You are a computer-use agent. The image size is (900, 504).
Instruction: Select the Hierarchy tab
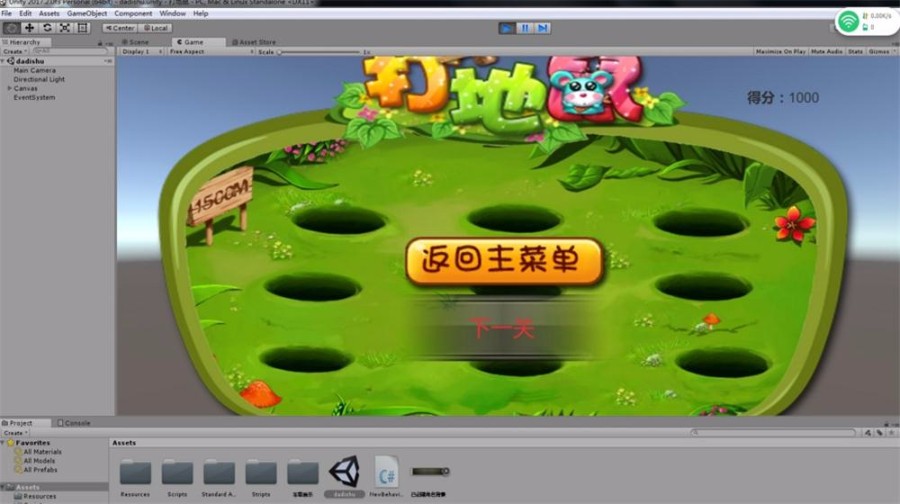click(25, 42)
